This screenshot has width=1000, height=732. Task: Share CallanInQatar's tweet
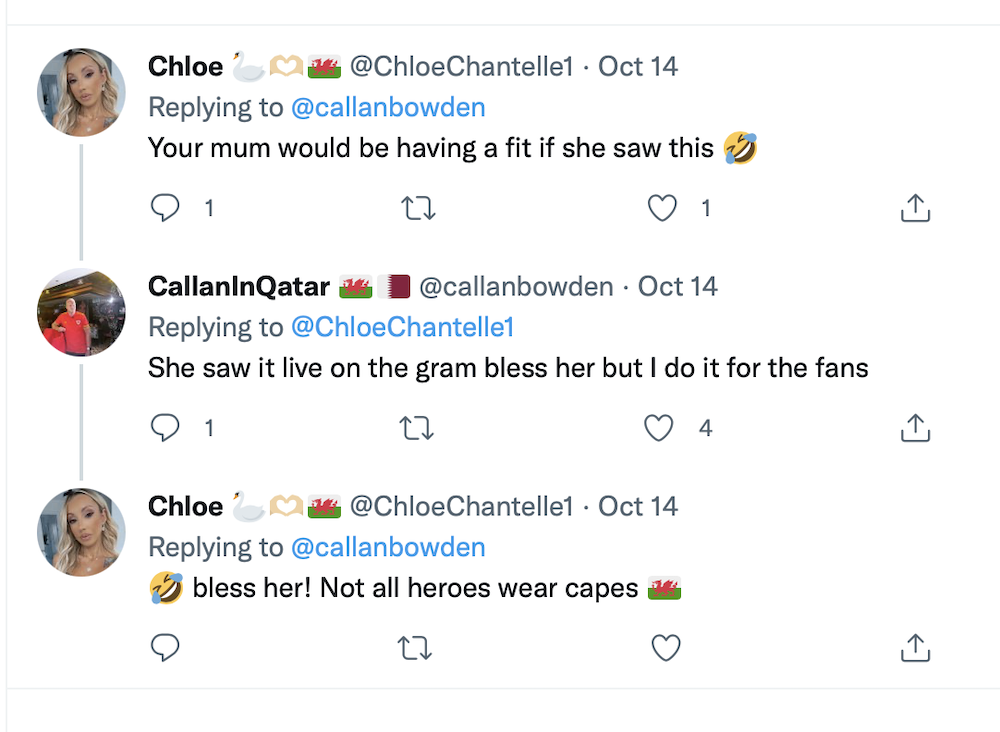coord(915,428)
